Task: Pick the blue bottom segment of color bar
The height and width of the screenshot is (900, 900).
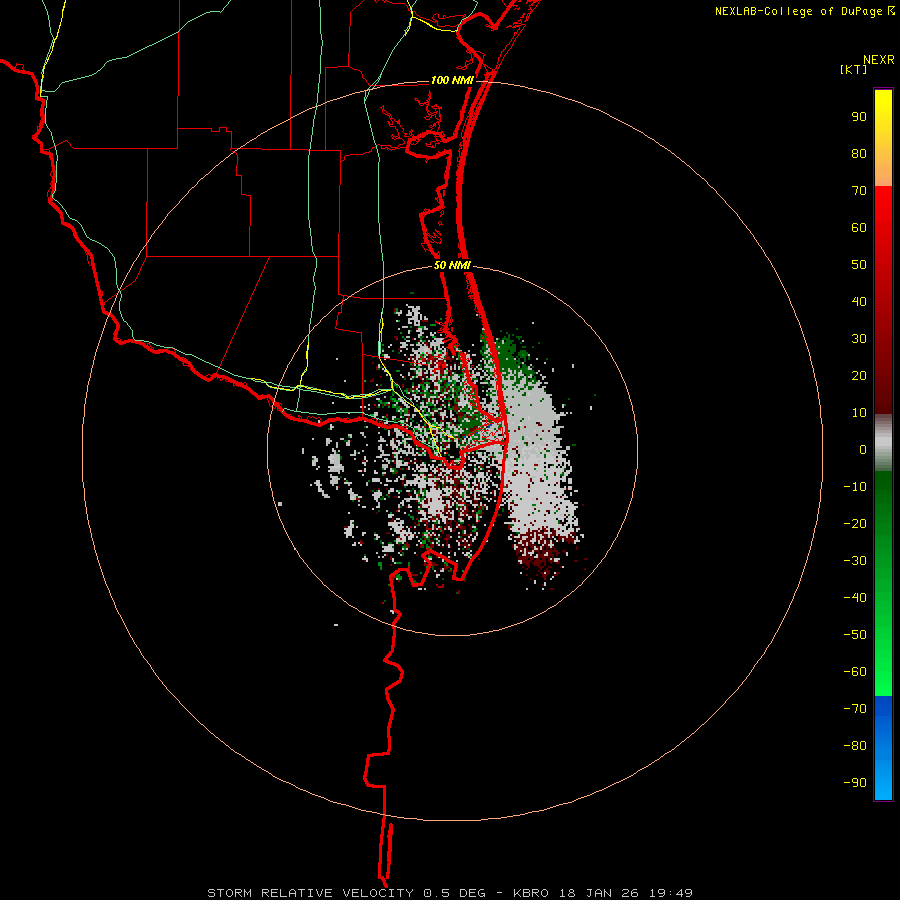Action: (883, 748)
